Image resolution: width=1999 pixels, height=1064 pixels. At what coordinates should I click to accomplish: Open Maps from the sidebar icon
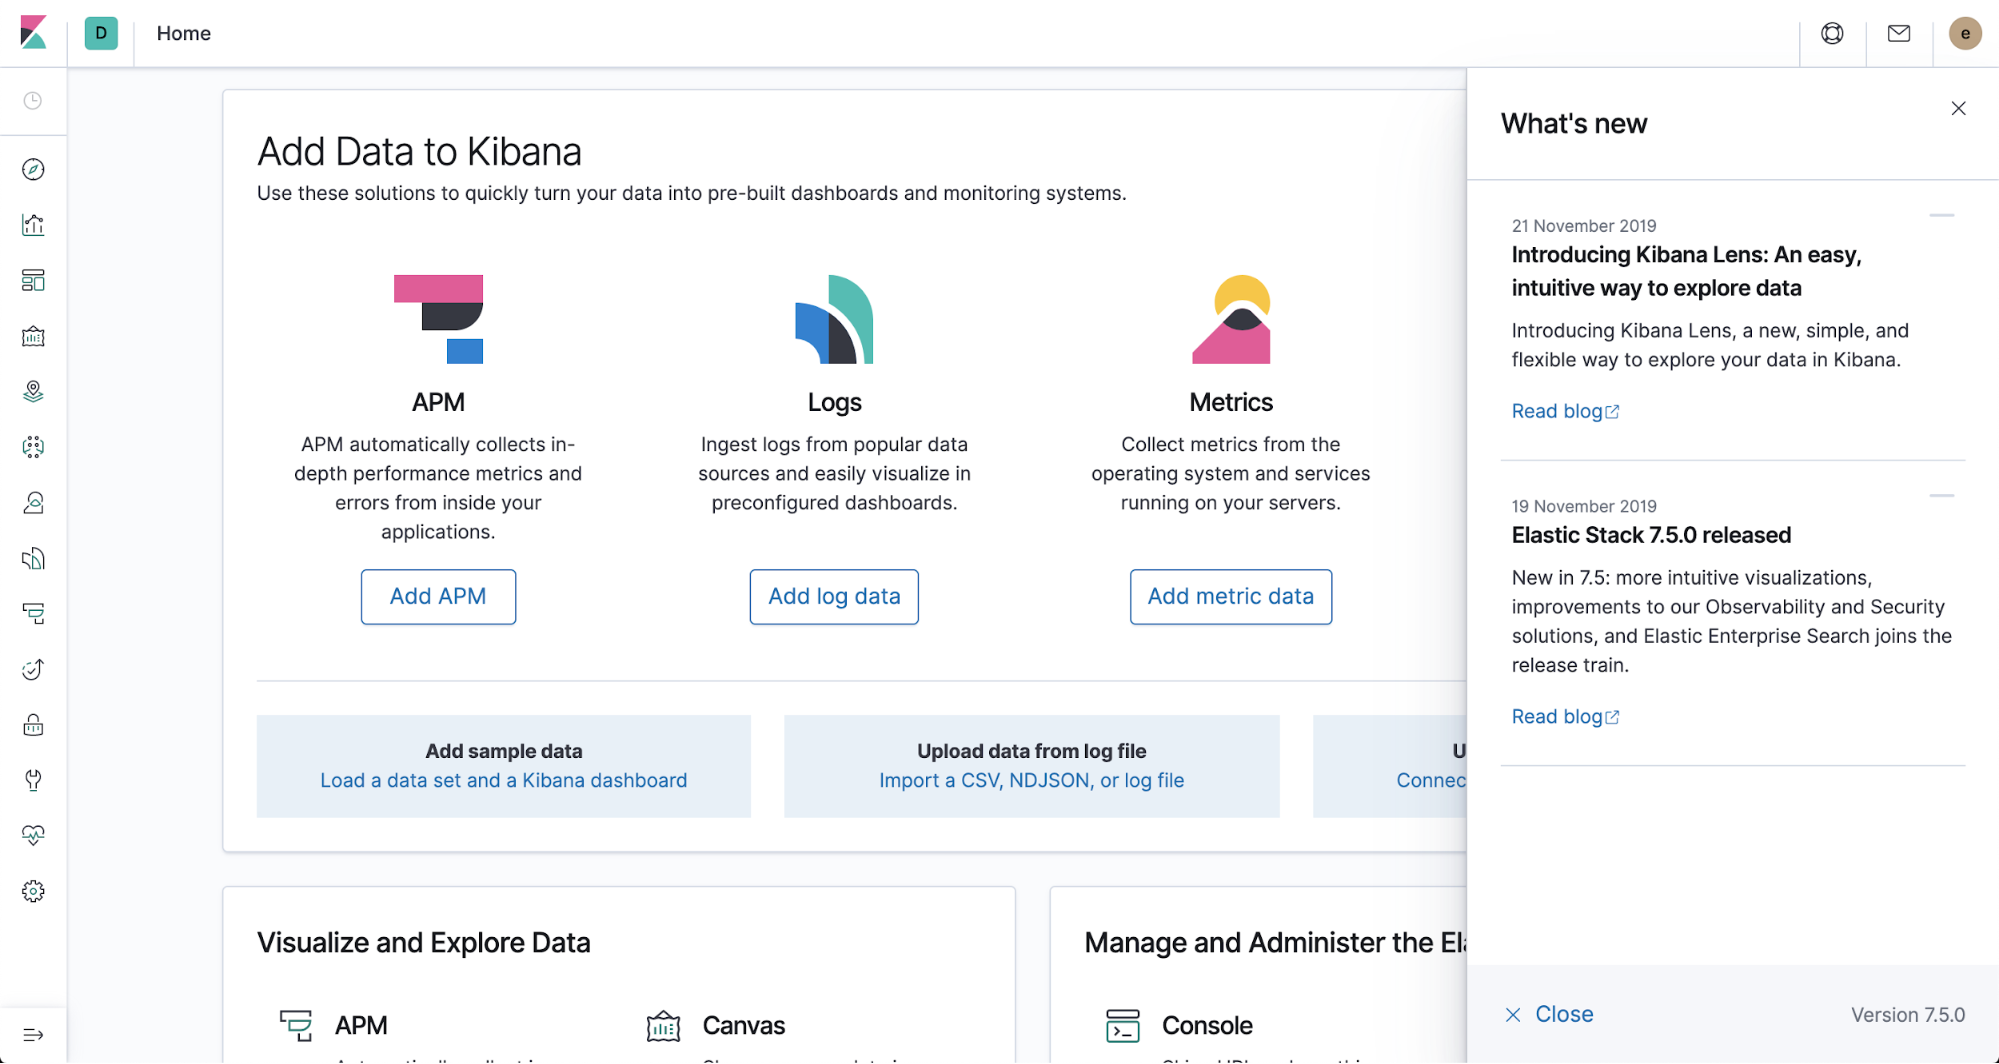(33, 392)
